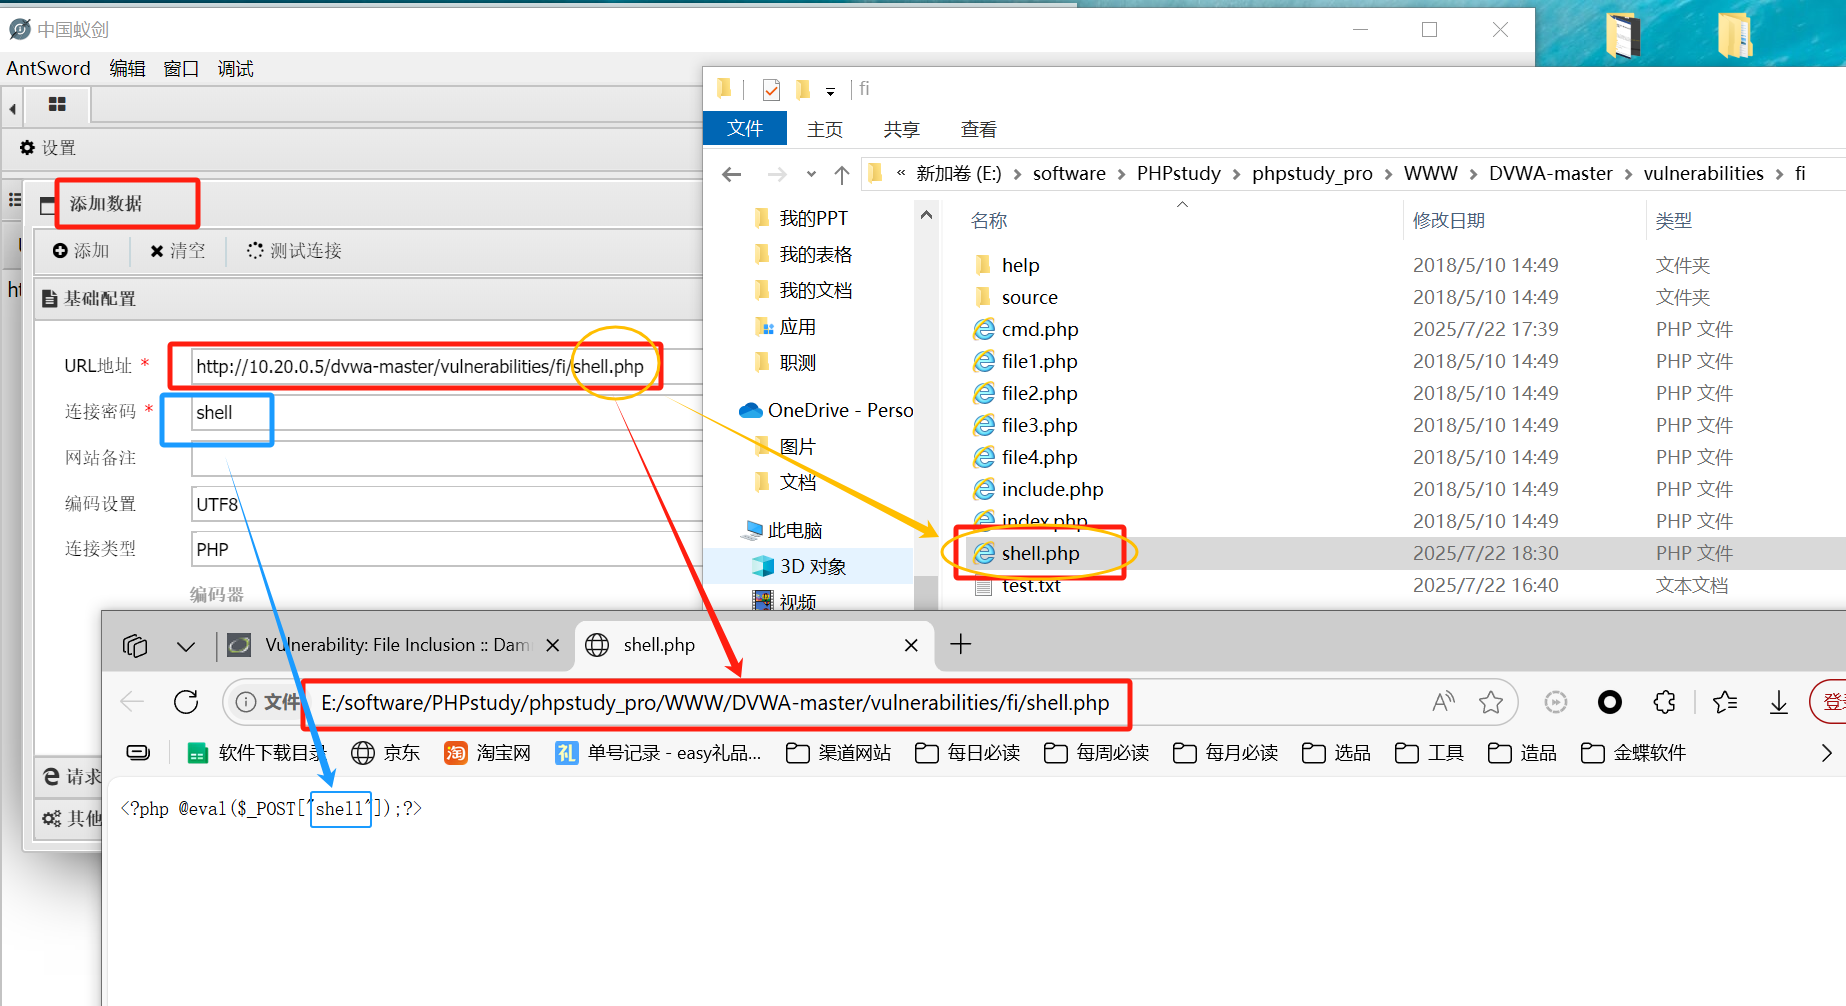Click Explorer back arrow
The width and height of the screenshot is (1846, 1006).
tap(732, 174)
